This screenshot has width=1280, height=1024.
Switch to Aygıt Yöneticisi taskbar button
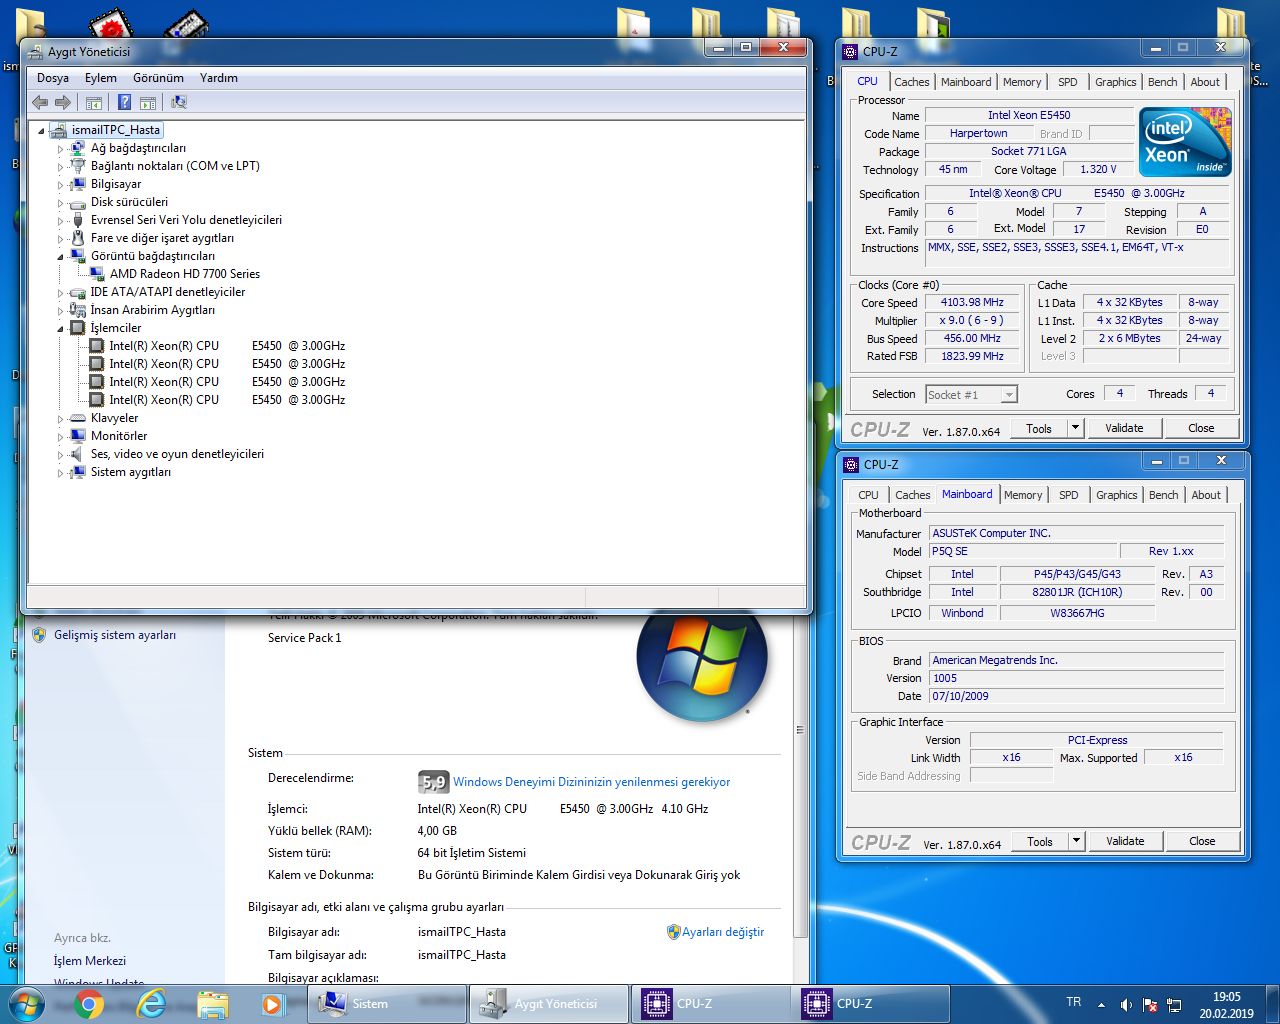click(549, 1004)
